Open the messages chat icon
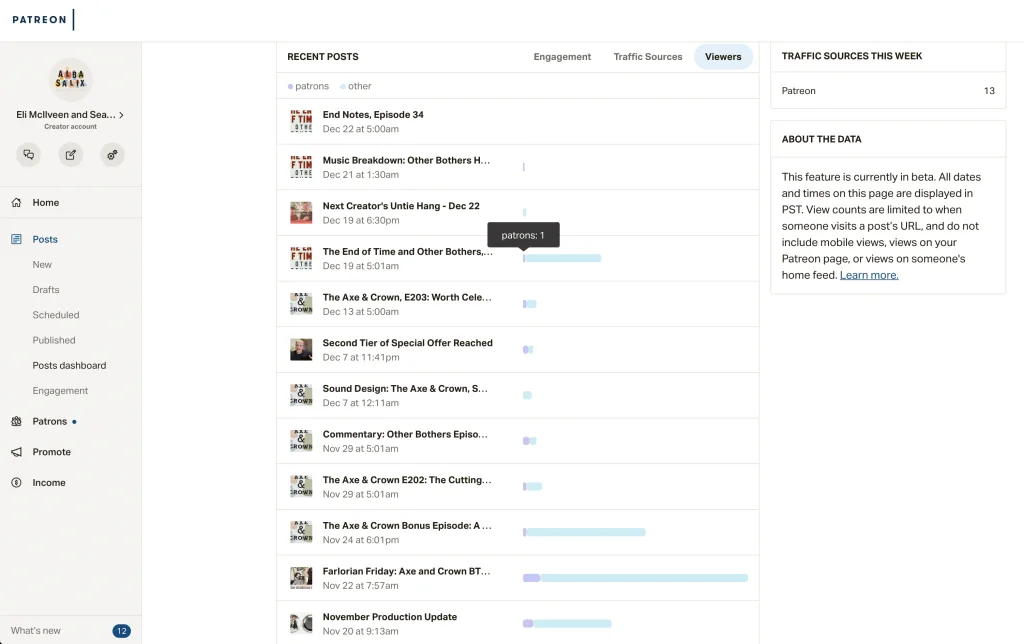 pos(29,155)
